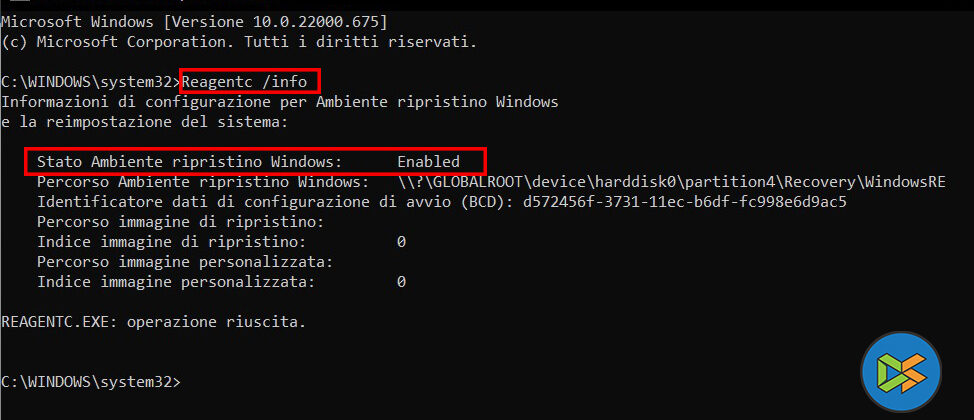This screenshot has width=974, height=420.
Task: Click the highlighted Reagentc /info command
Action: click(251, 80)
